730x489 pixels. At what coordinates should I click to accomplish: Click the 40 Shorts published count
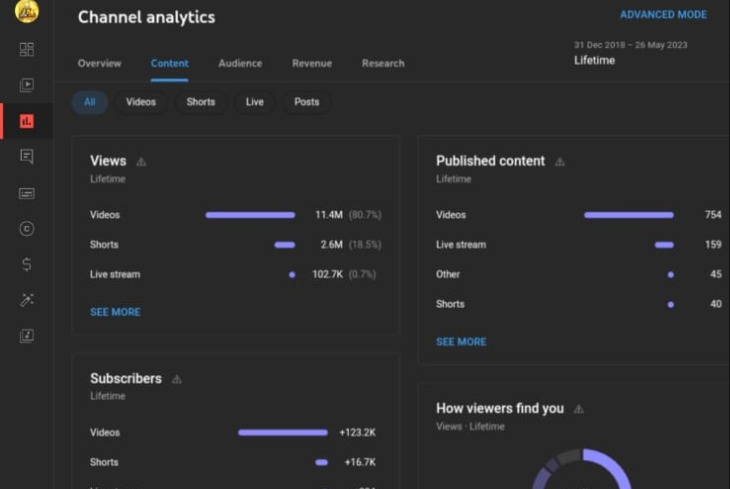click(716, 305)
